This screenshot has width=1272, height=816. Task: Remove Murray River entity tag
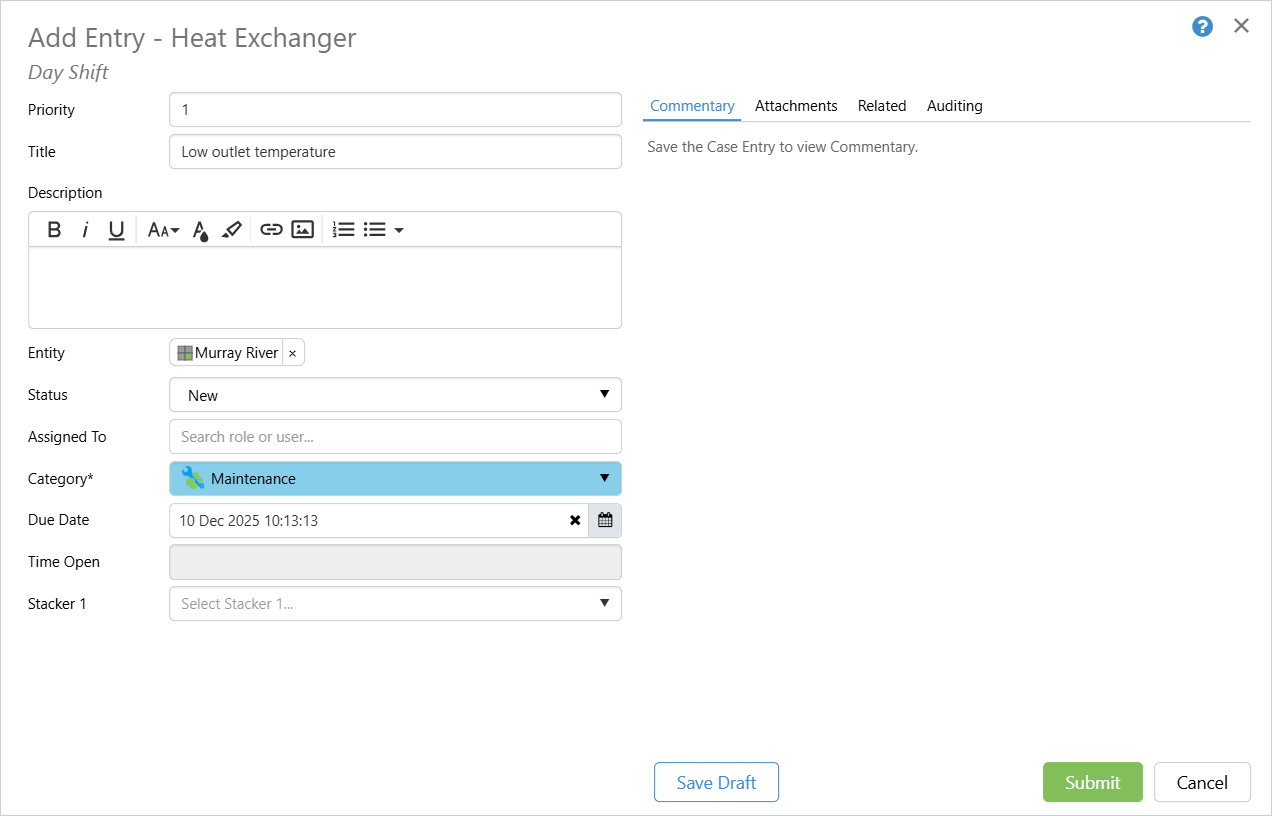coord(292,353)
